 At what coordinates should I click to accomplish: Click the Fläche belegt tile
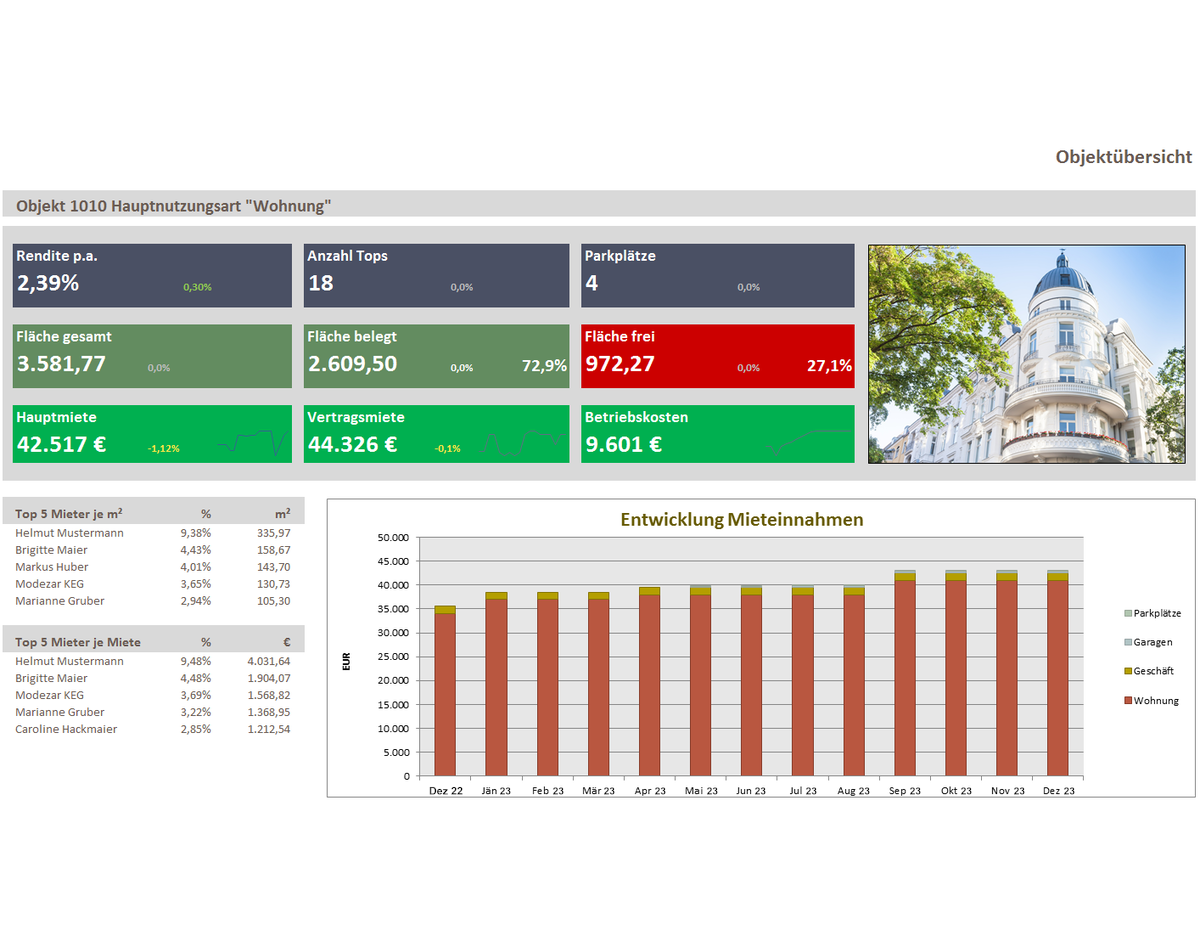(436, 356)
